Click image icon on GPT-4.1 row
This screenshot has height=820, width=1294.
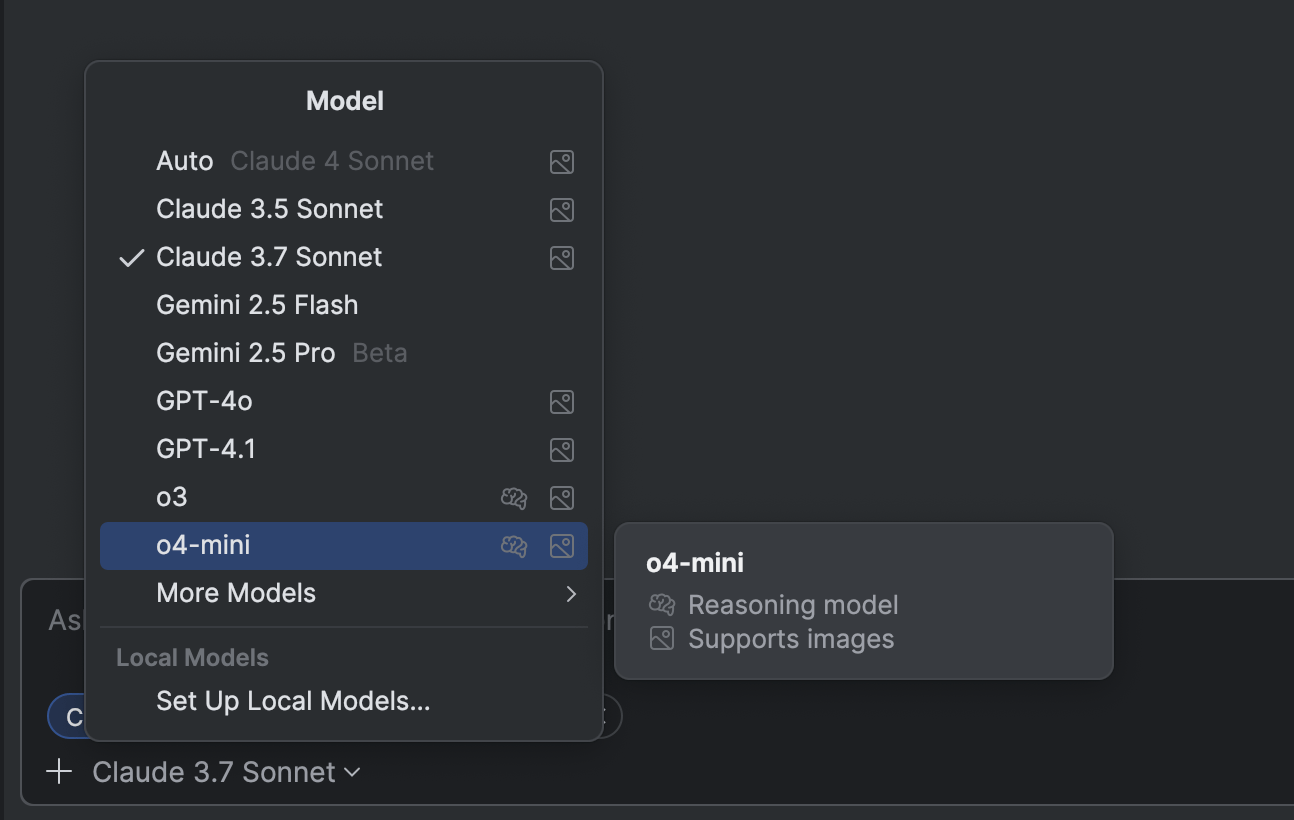click(x=562, y=450)
